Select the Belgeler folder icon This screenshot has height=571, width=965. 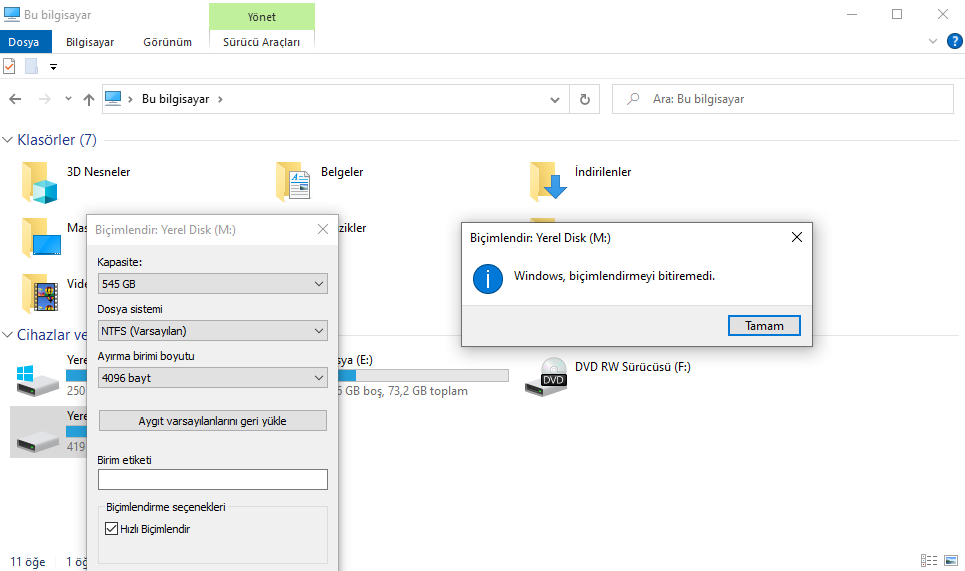294,182
